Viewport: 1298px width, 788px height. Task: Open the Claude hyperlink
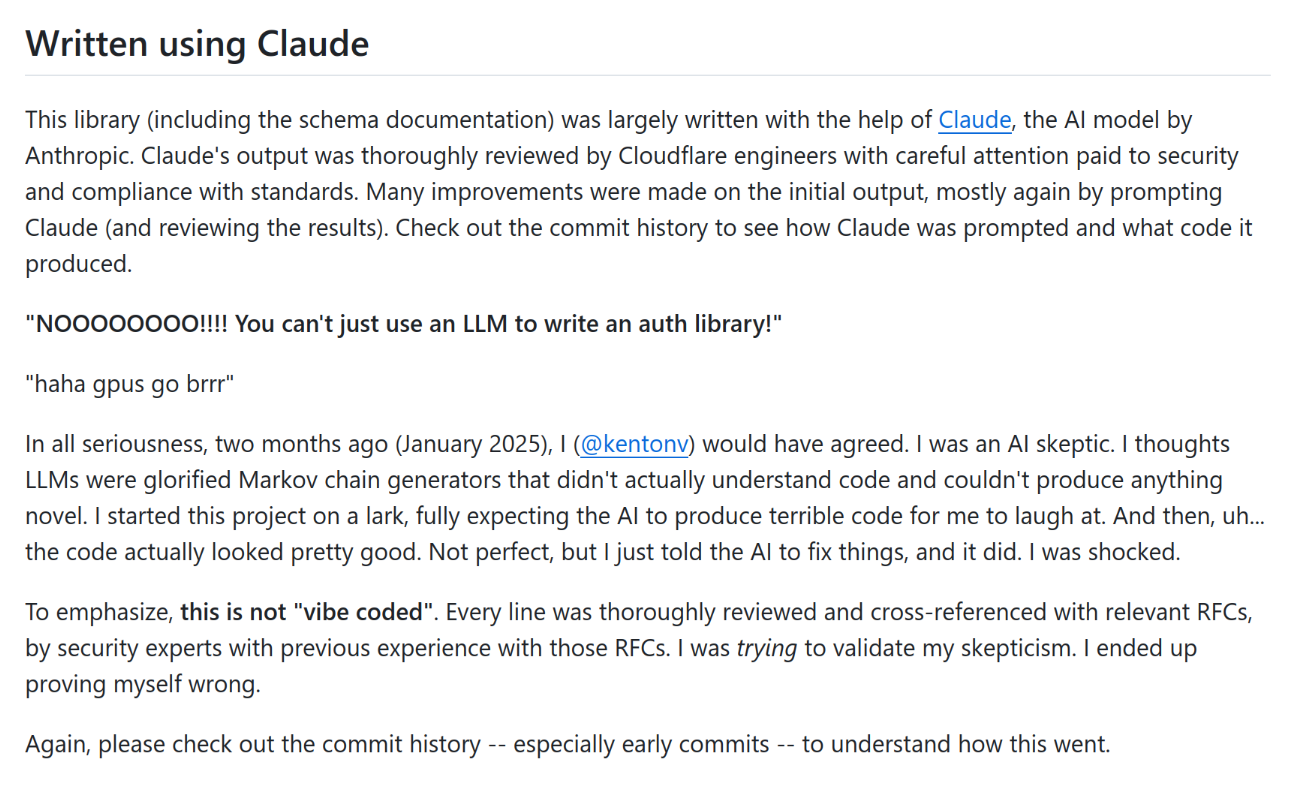click(974, 121)
